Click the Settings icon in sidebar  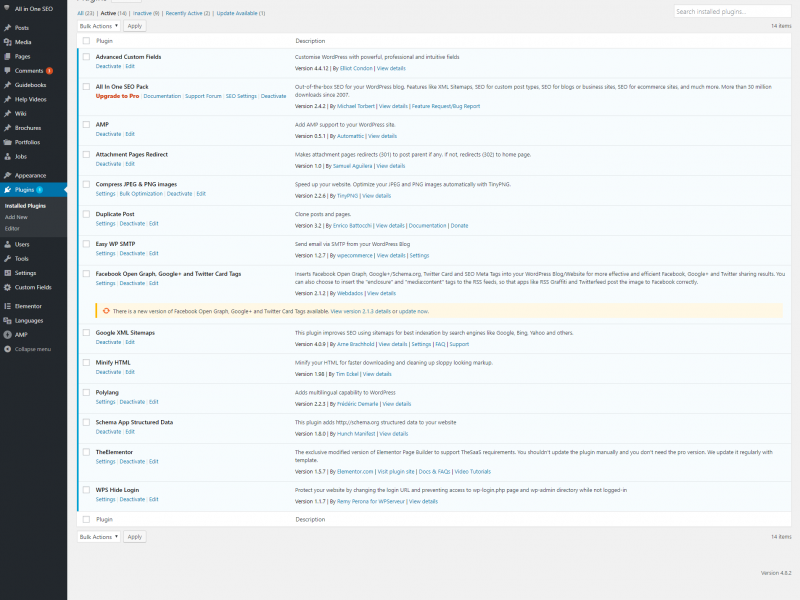[x=7, y=272]
